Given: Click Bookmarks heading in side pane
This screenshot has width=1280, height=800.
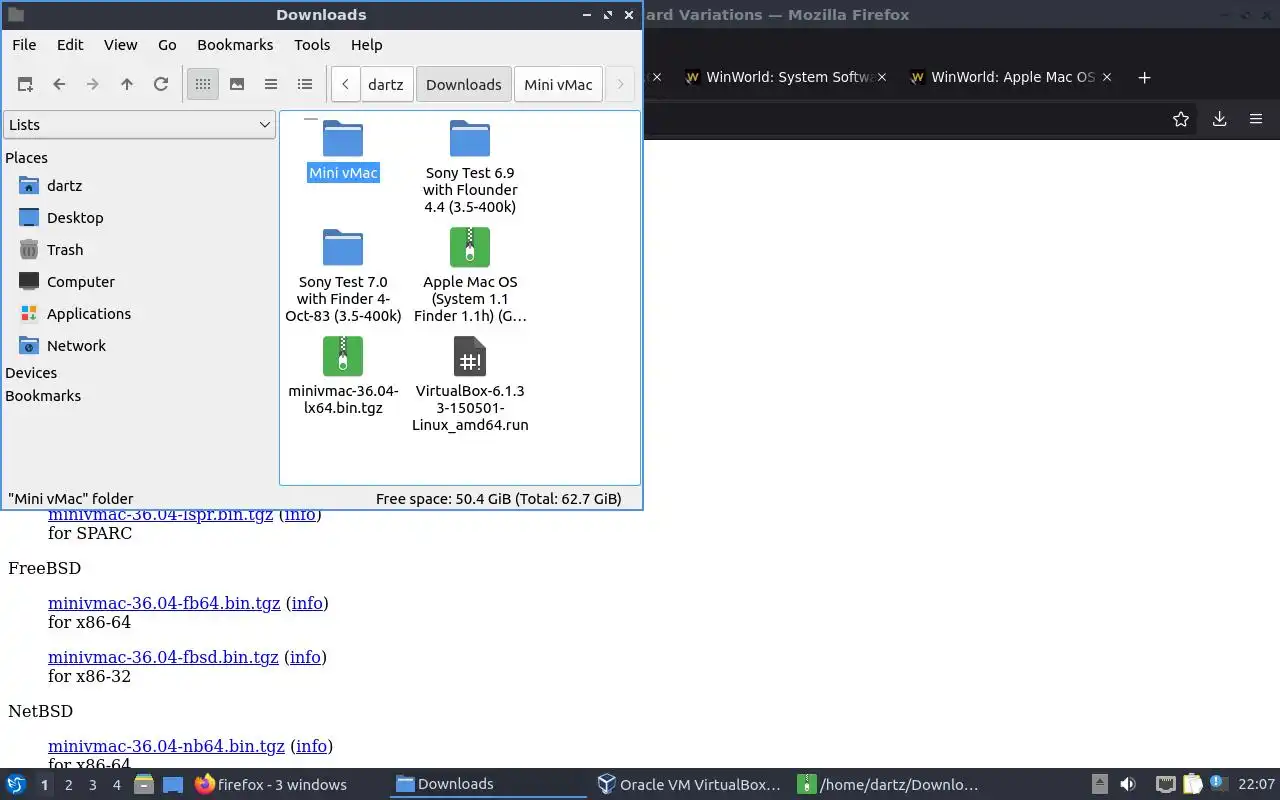Looking at the screenshot, I should click(43, 396).
